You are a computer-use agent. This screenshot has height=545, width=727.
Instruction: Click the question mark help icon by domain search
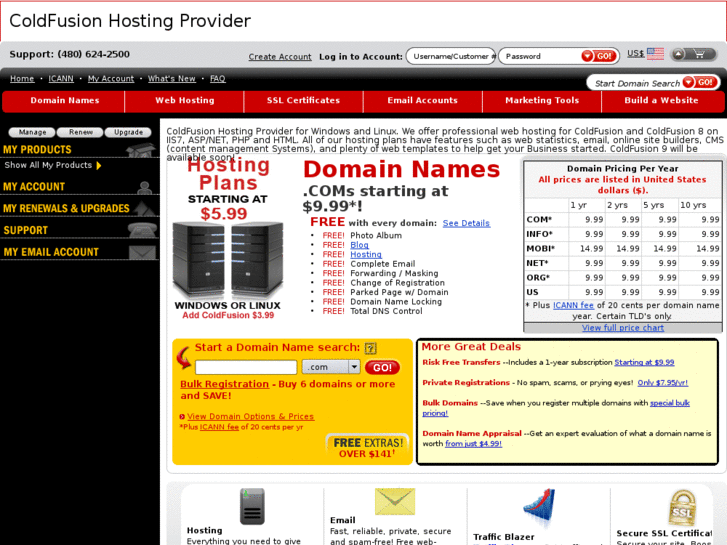(x=370, y=348)
